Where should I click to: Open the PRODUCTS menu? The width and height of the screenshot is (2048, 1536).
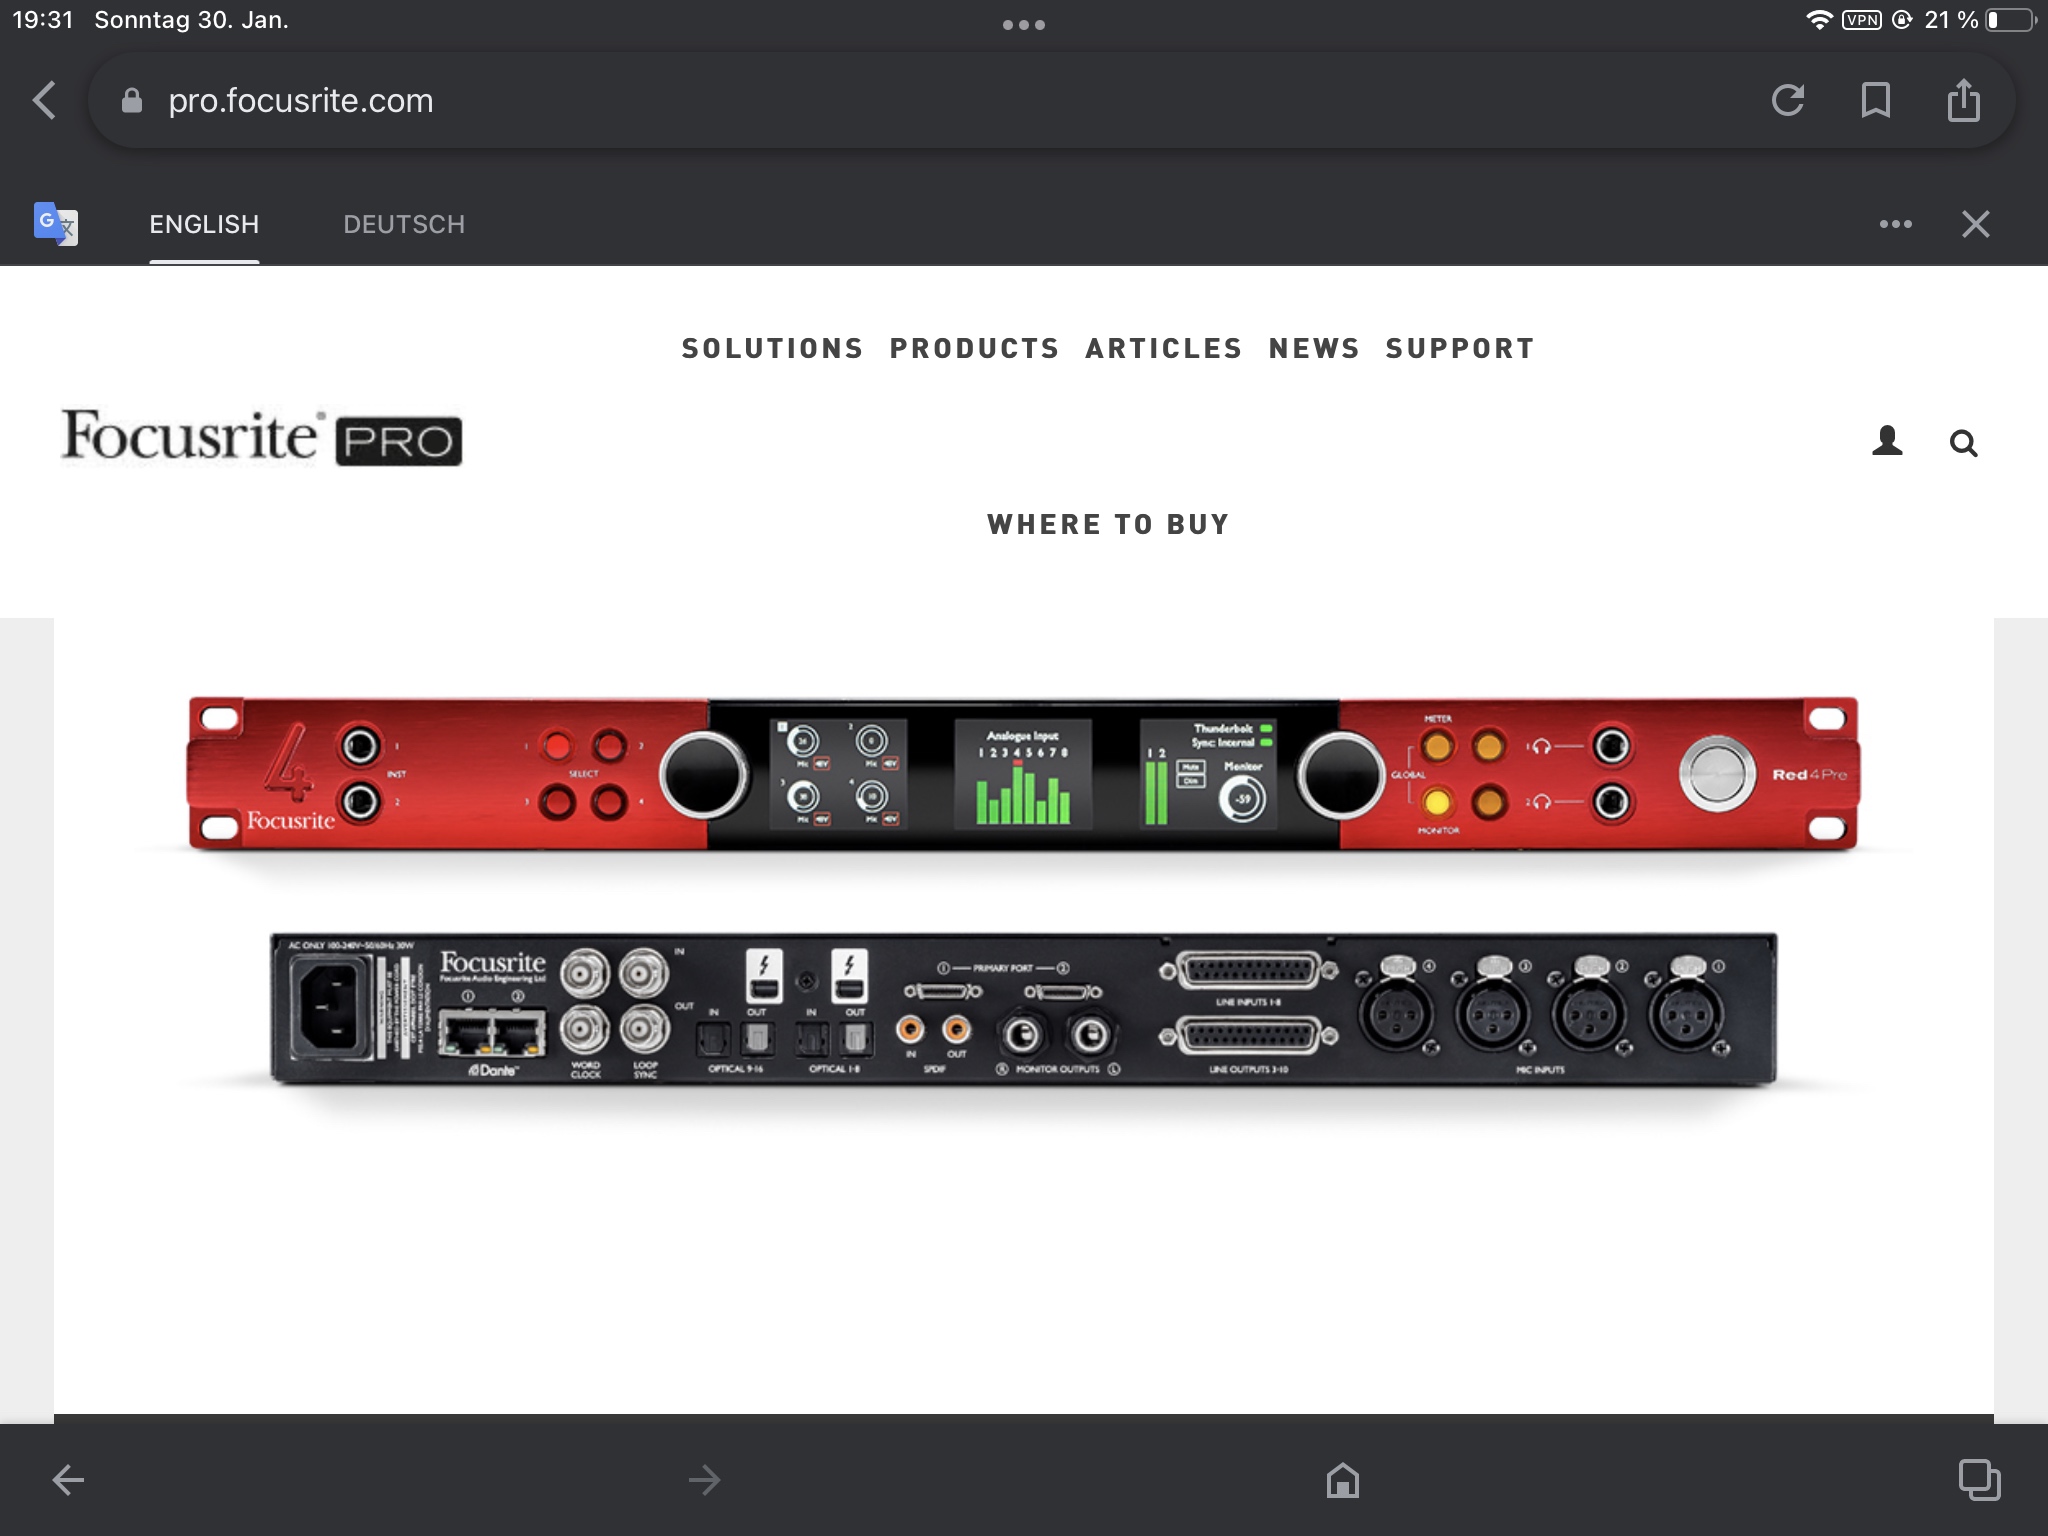[974, 348]
